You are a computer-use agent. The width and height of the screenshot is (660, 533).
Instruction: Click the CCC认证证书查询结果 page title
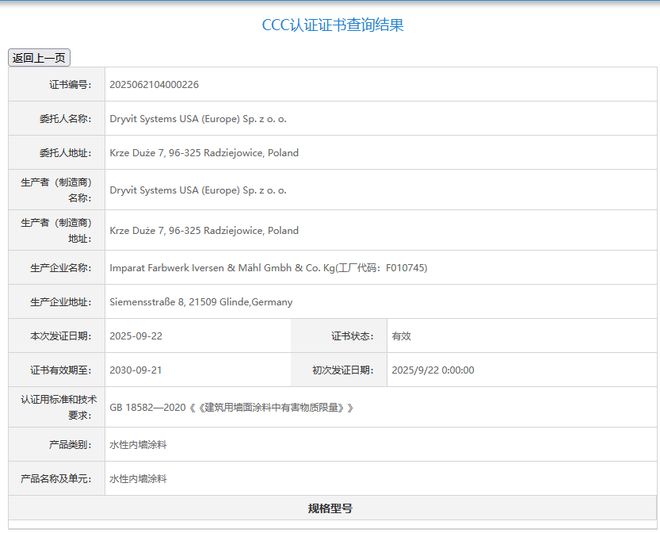click(x=332, y=25)
